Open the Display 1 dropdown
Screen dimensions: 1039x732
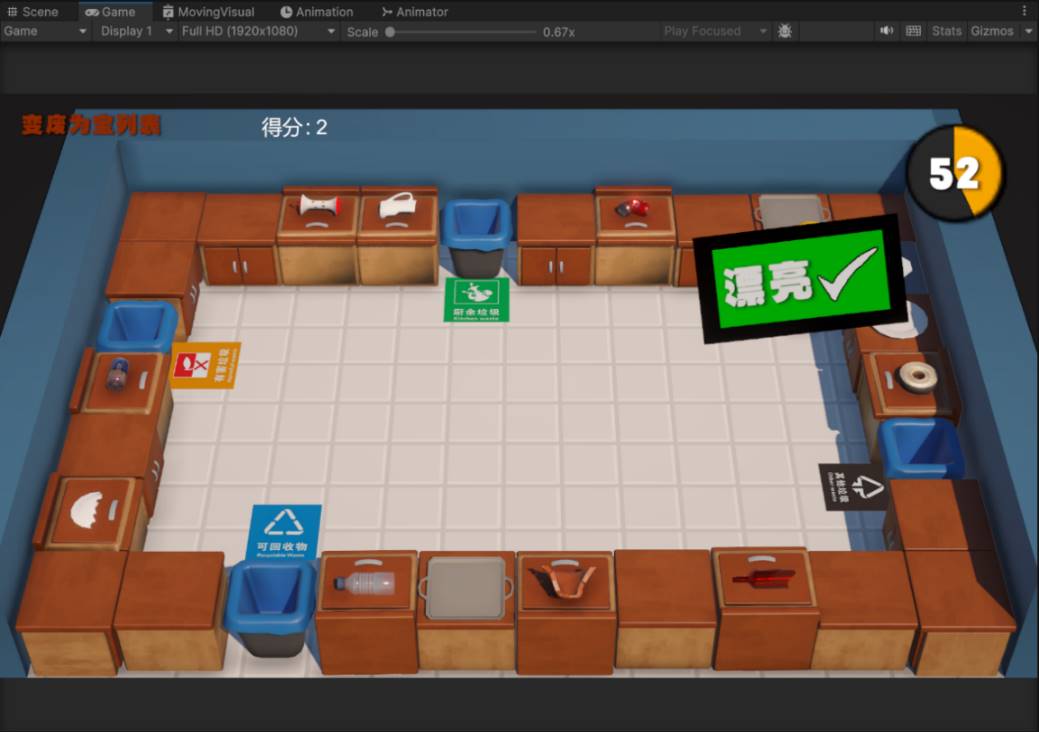coord(137,31)
